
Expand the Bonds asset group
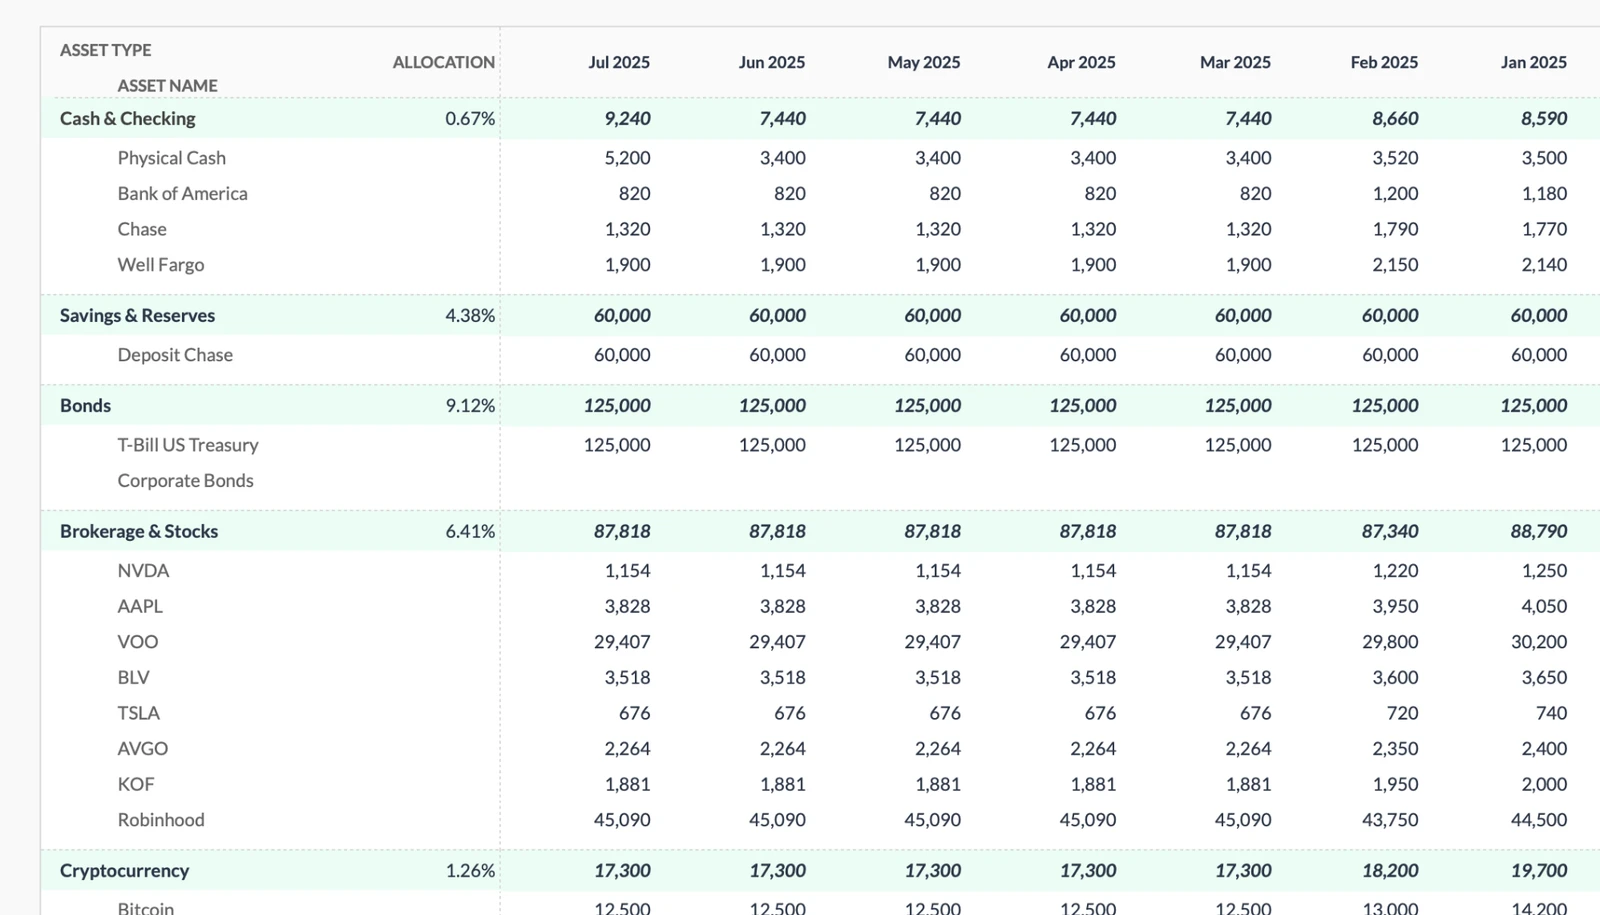84,405
